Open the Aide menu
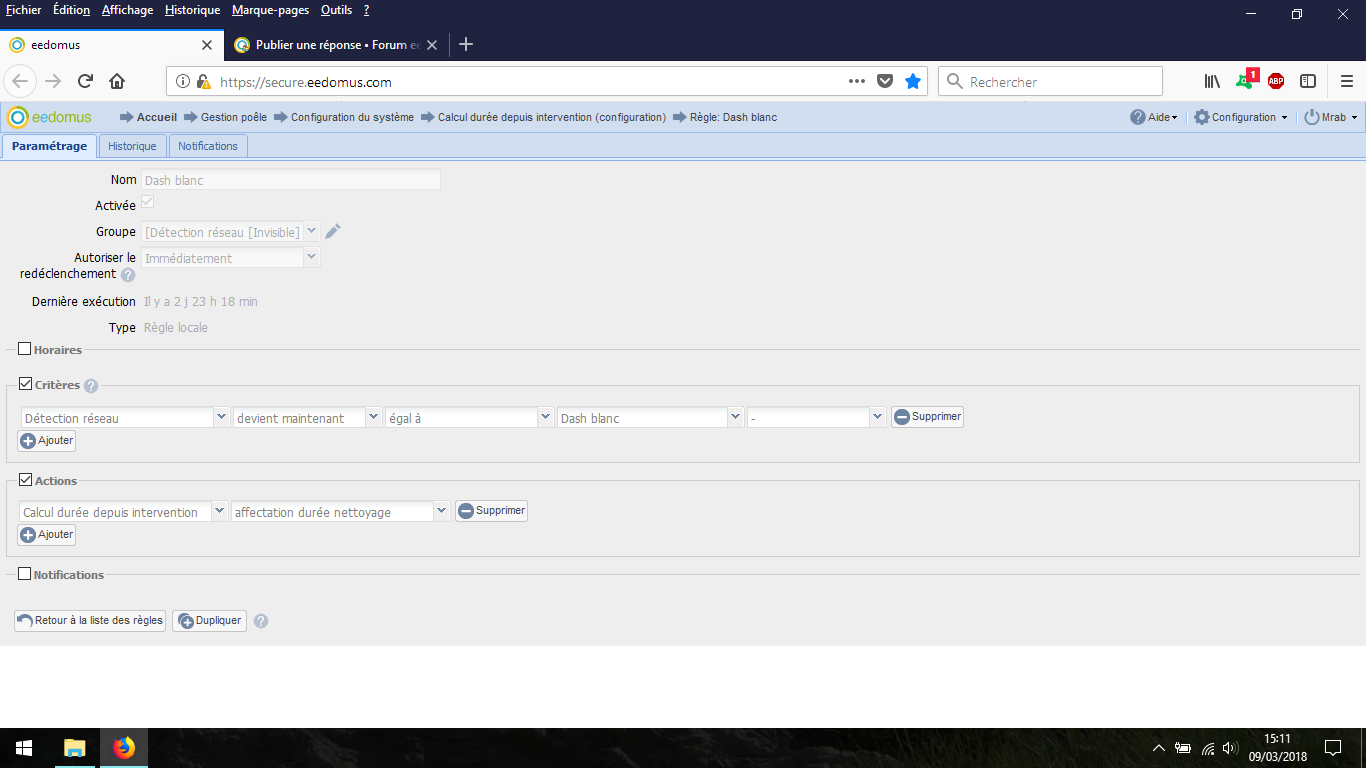 (1154, 117)
